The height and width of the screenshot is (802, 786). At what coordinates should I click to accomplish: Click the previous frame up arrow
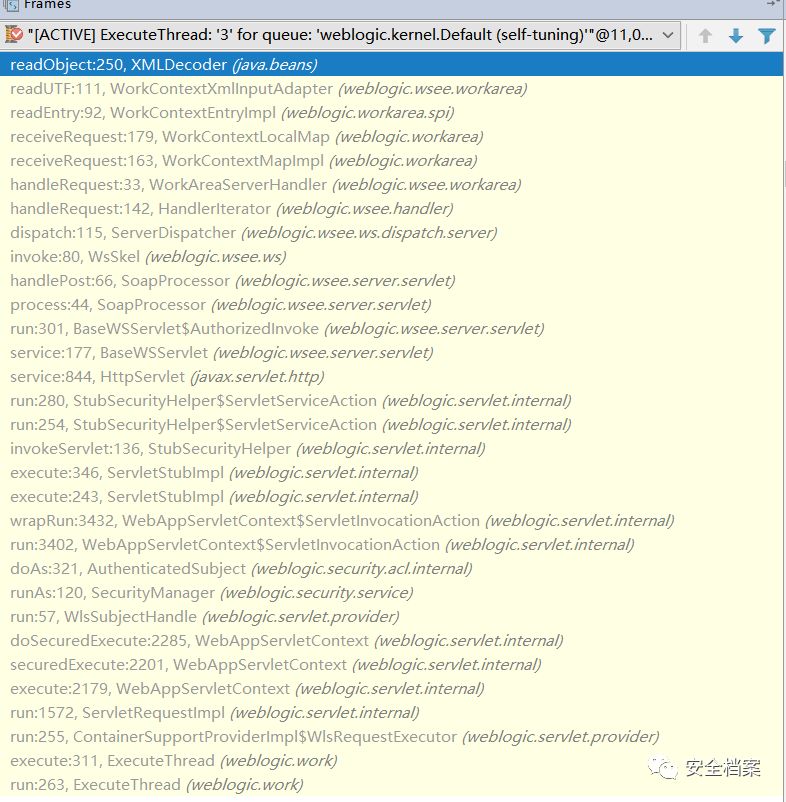pyautogui.click(x=705, y=36)
